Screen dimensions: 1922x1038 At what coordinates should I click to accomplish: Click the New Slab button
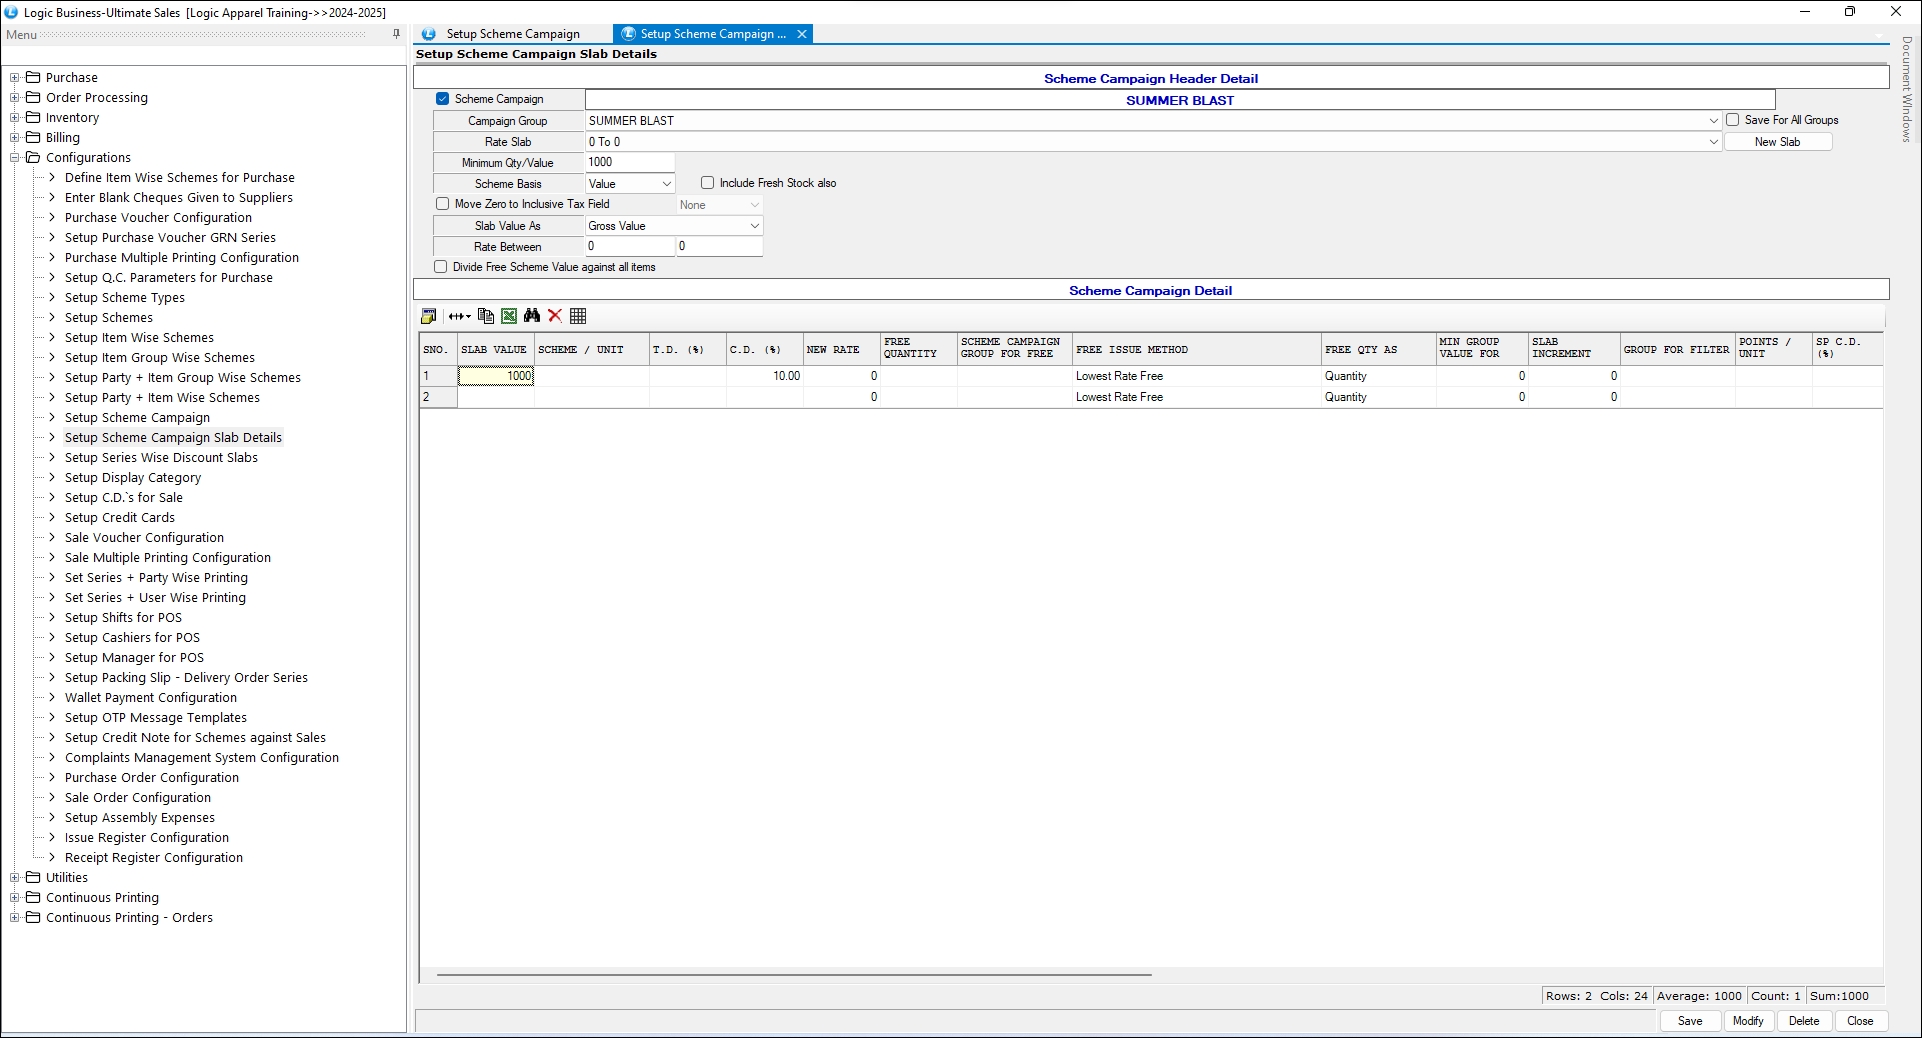click(1777, 142)
